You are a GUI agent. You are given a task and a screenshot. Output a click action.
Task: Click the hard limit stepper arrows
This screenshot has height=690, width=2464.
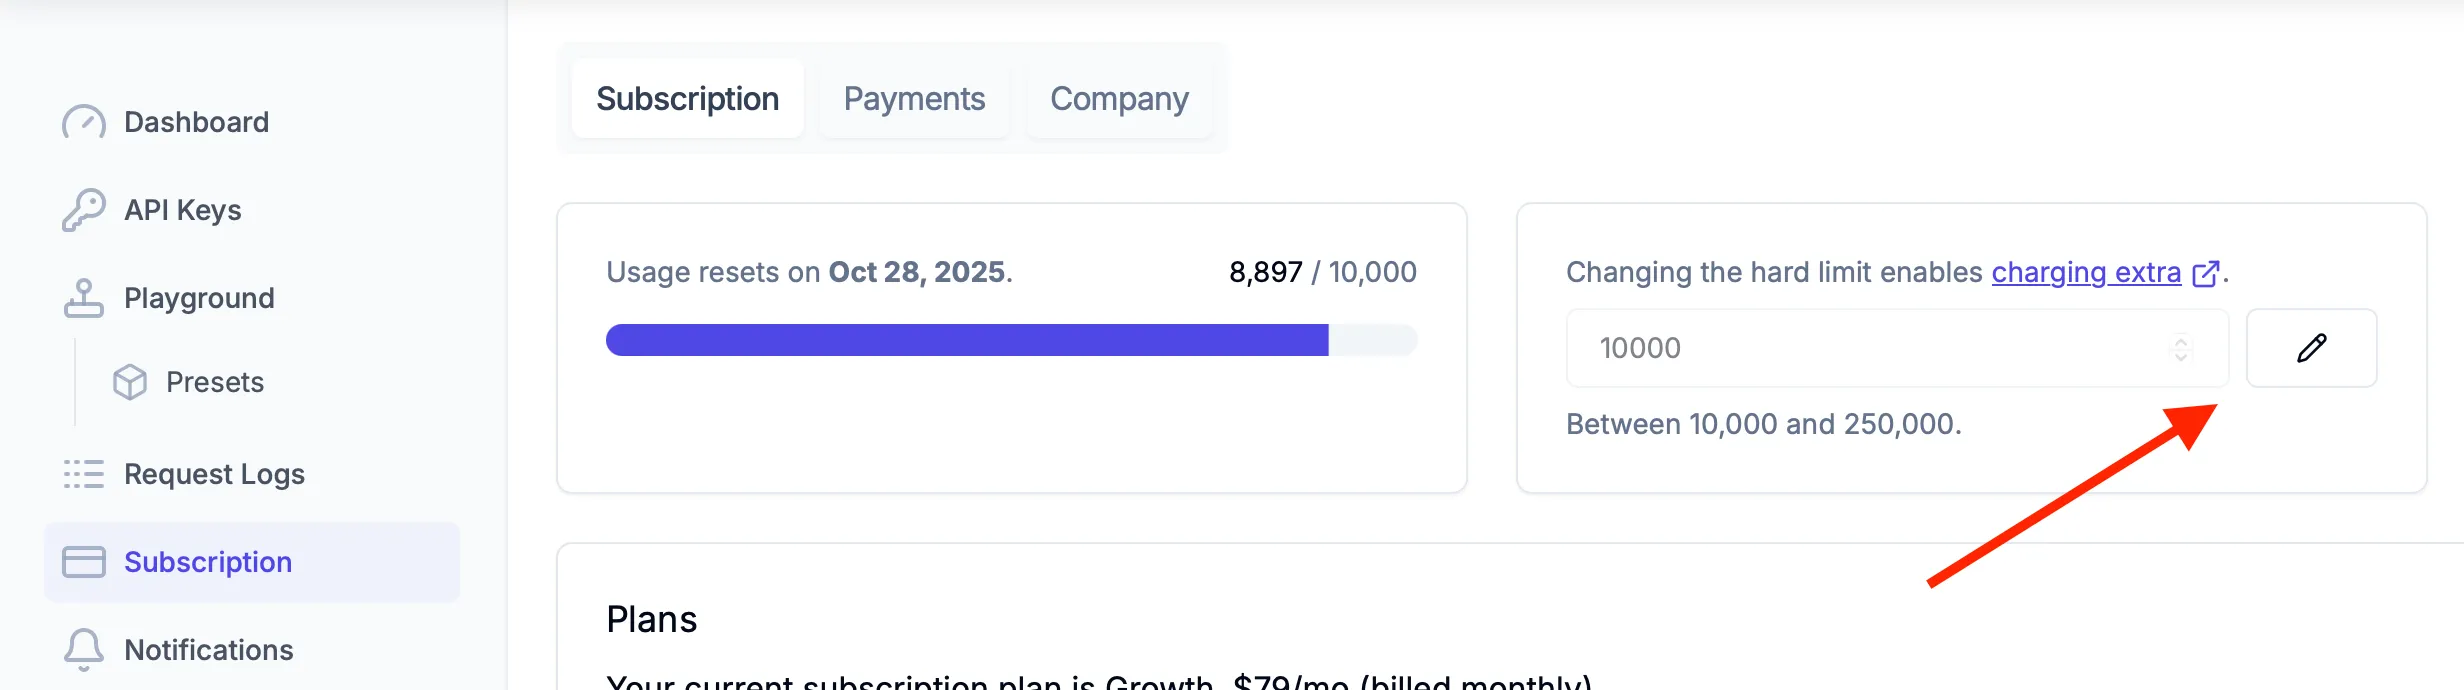click(2181, 348)
